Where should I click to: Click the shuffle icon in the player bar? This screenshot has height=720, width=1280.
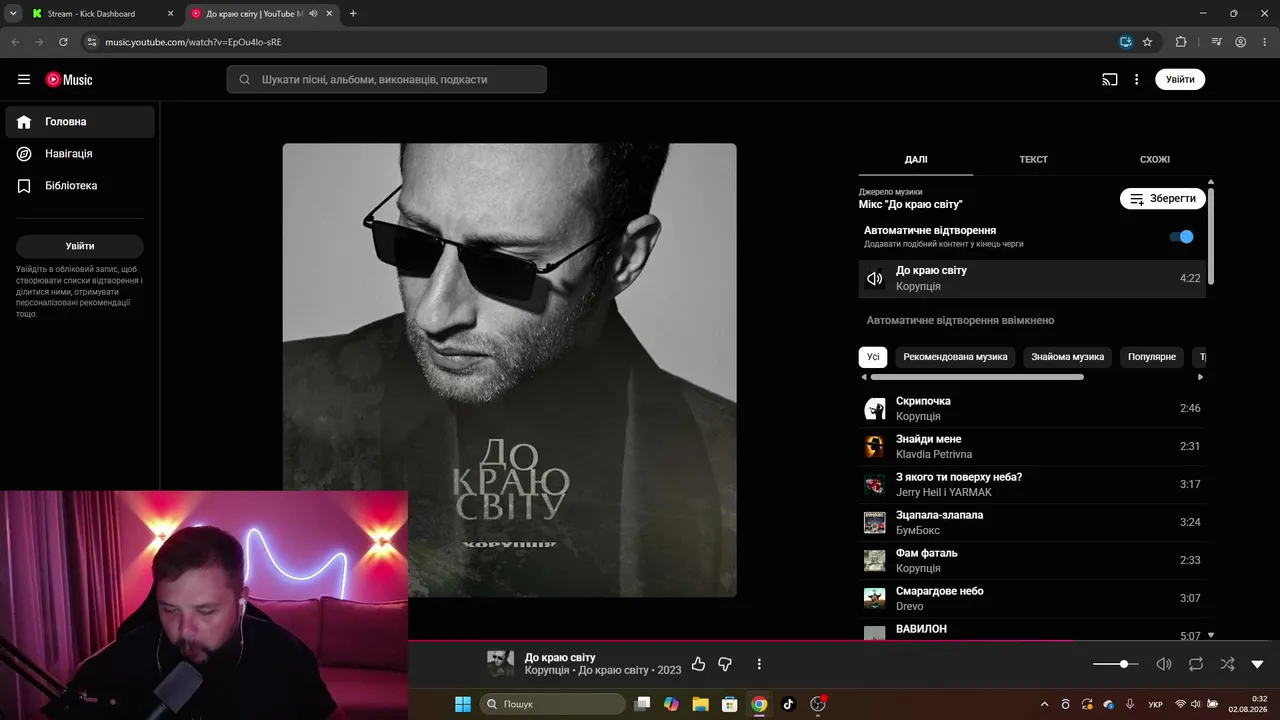pyautogui.click(x=1227, y=664)
